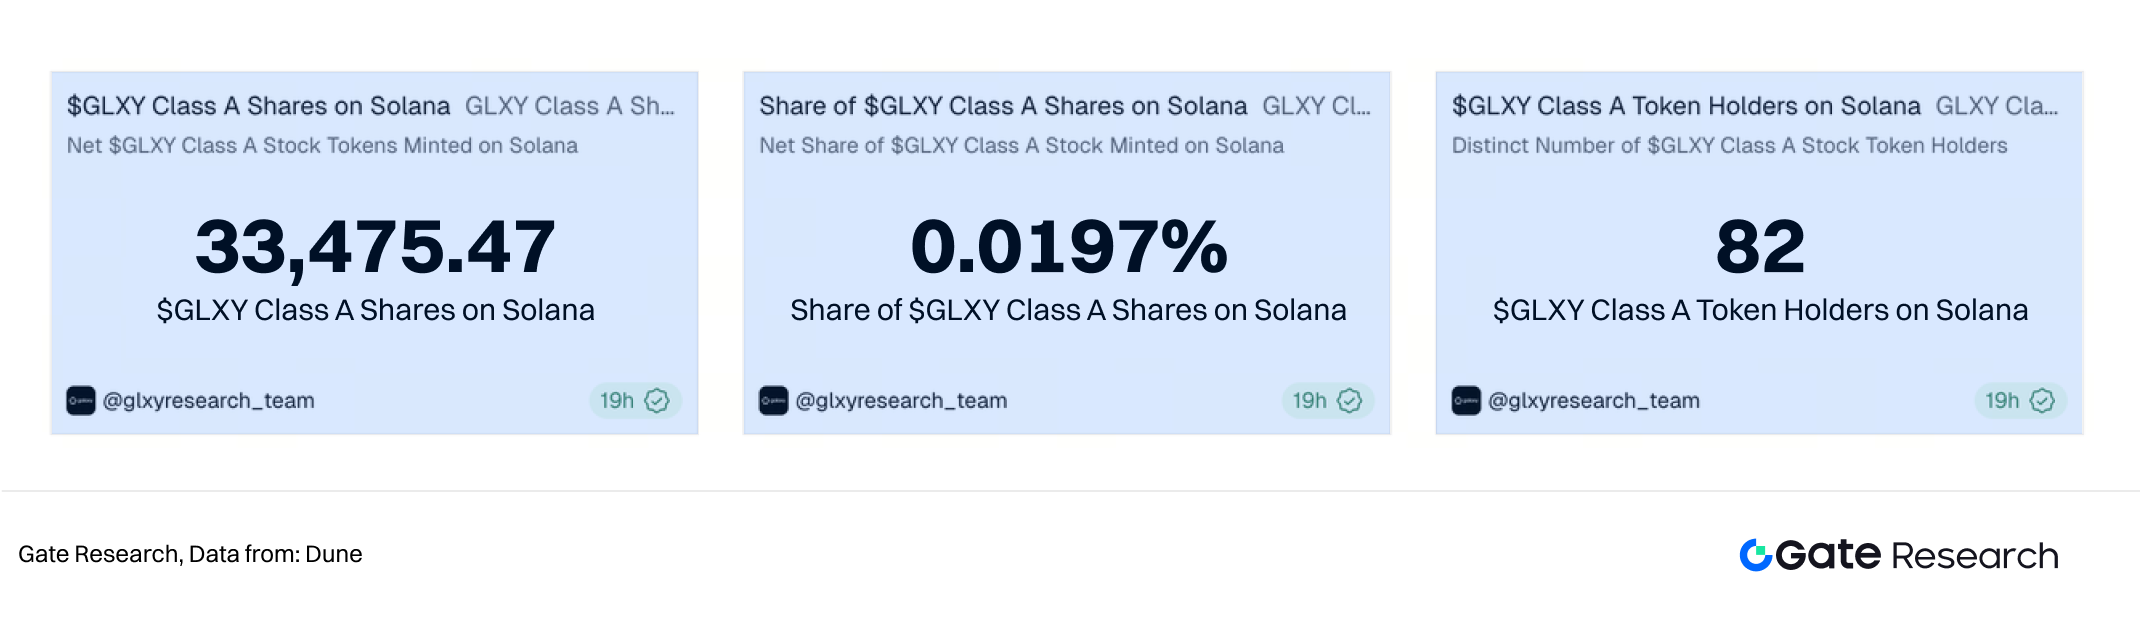The image size is (2140, 620).
Task: Open @glxyresearch_team profile in middle card
Action: (x=901, y=401)
